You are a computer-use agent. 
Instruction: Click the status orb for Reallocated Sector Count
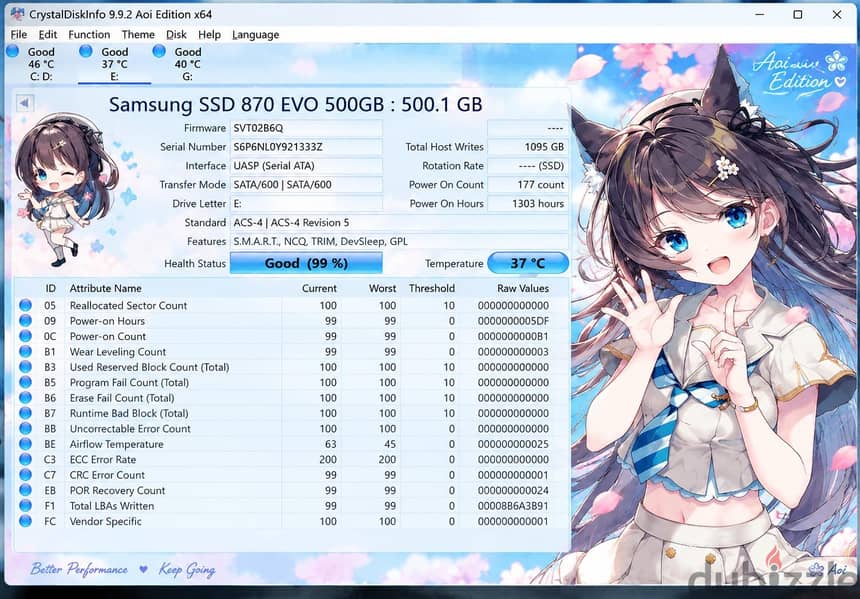(x=25, y=305)
